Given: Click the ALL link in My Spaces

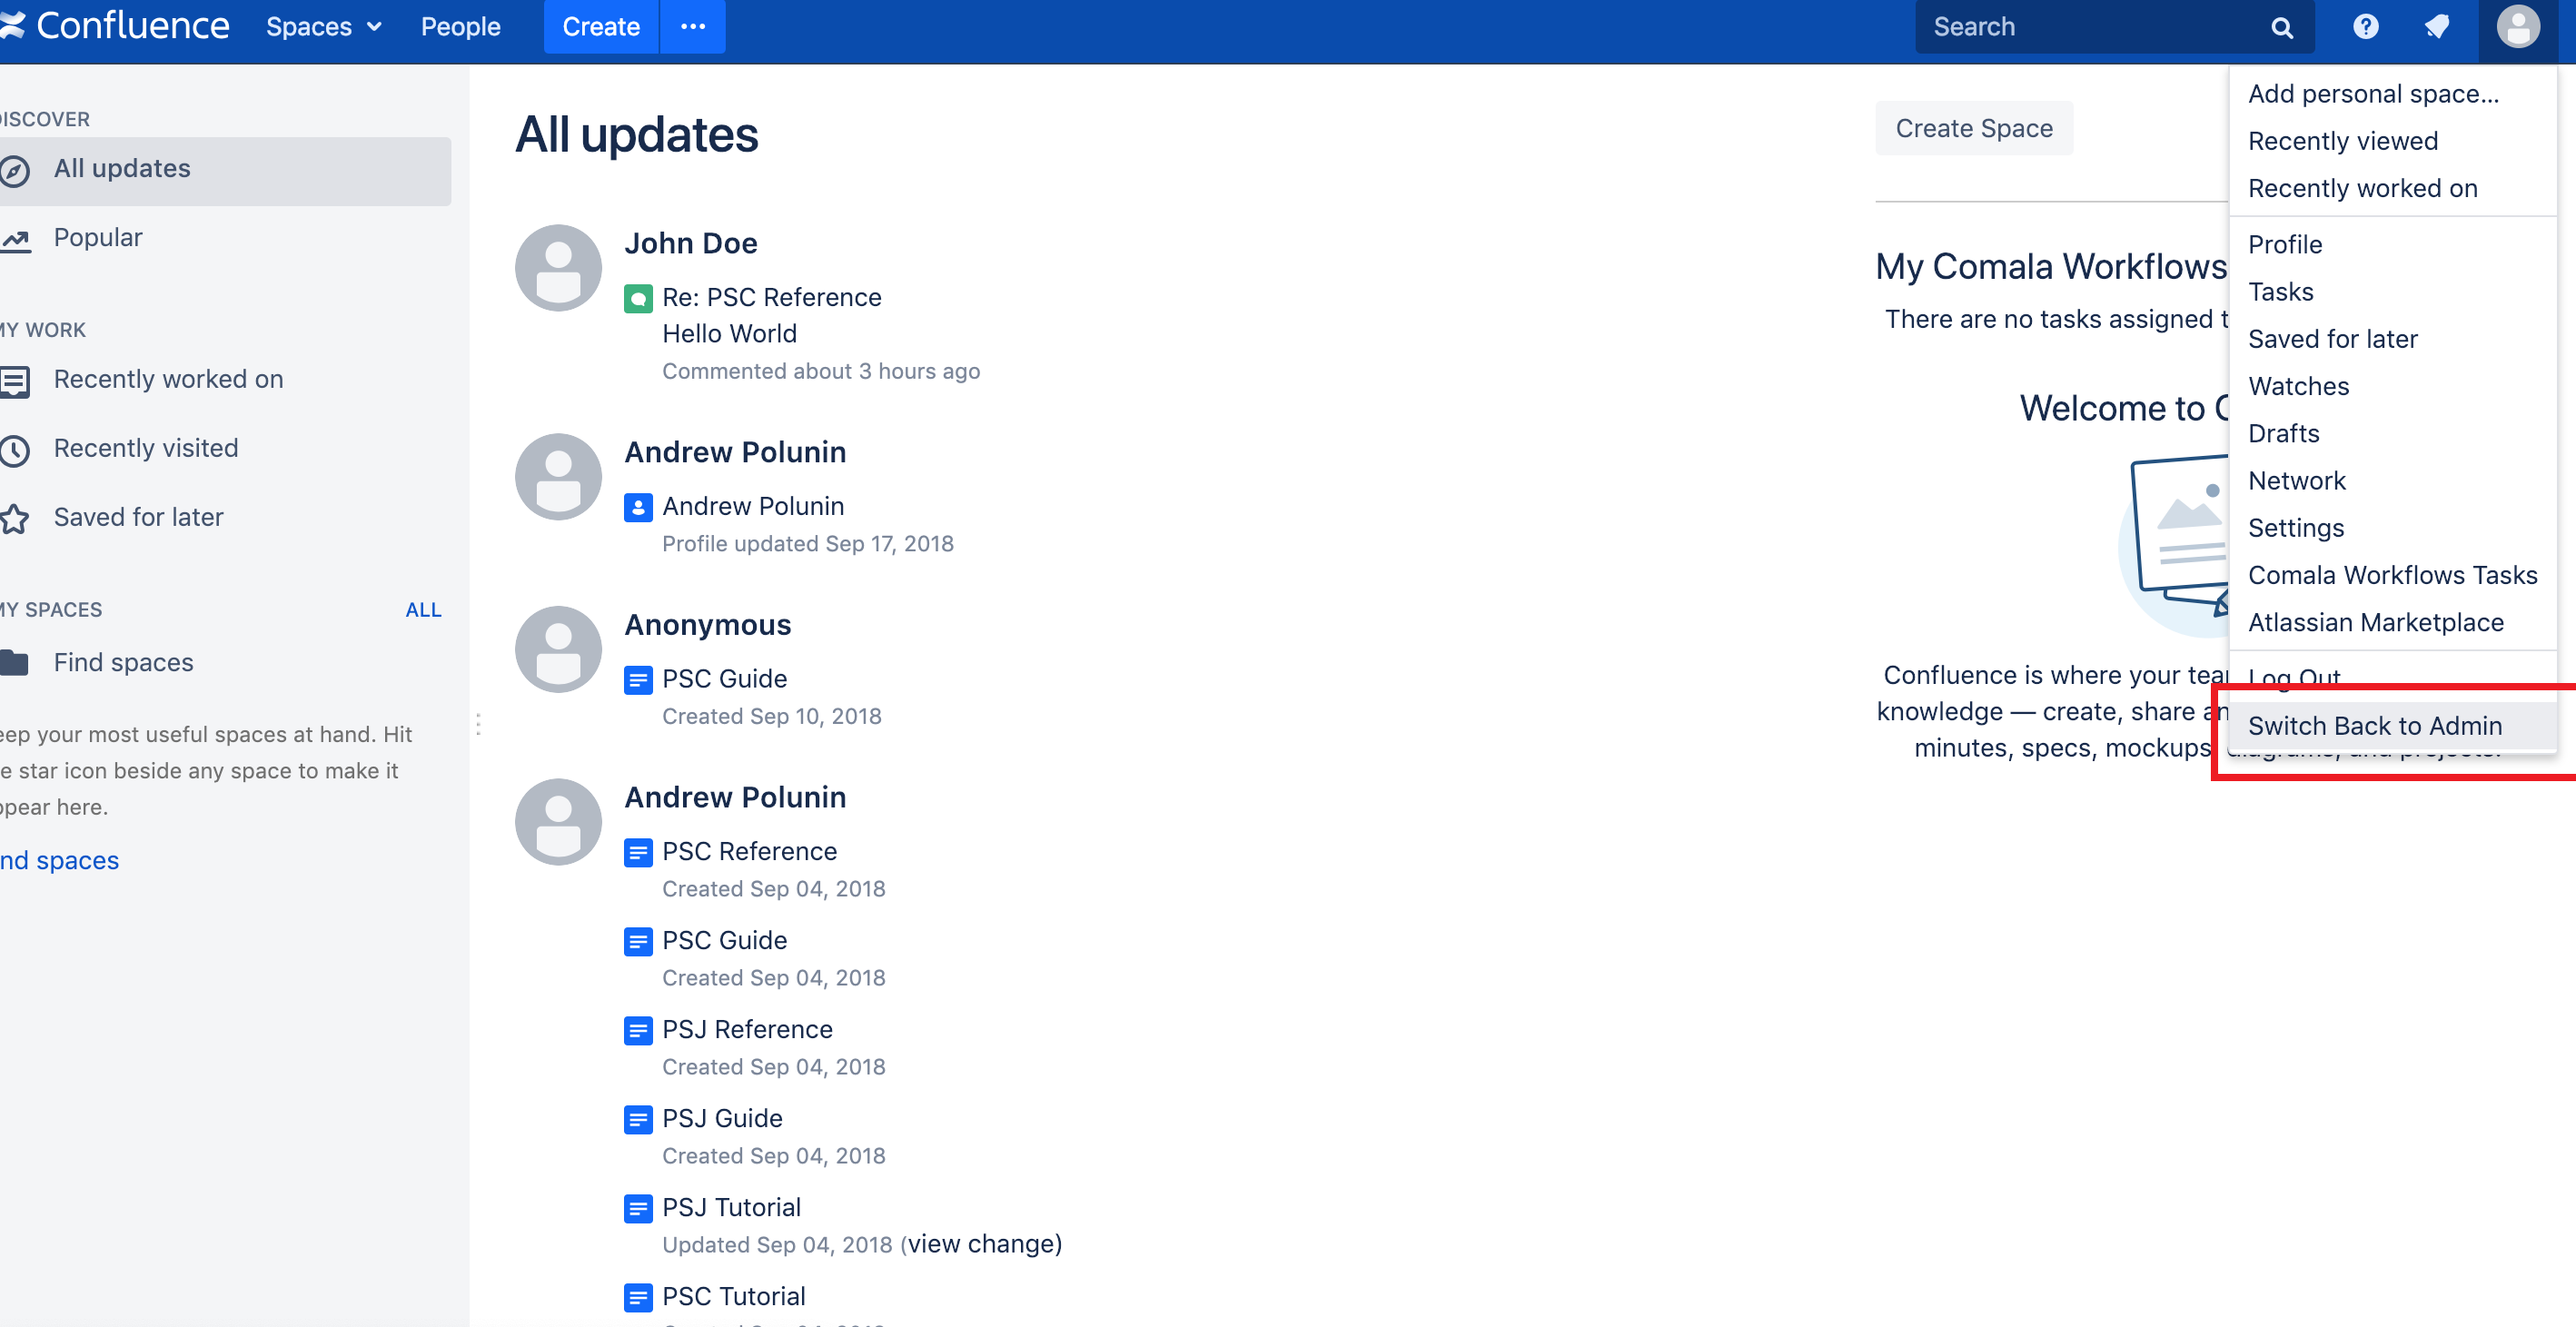Looking at the screenshot, I should point(423,610).
